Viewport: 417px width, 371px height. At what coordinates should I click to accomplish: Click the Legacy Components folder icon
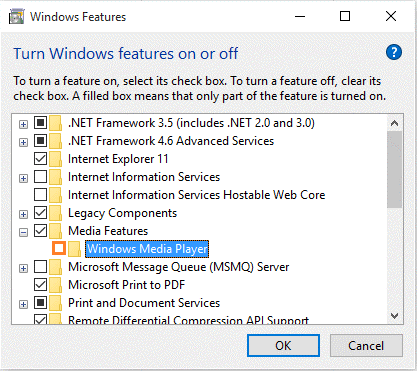click(55, 213)
